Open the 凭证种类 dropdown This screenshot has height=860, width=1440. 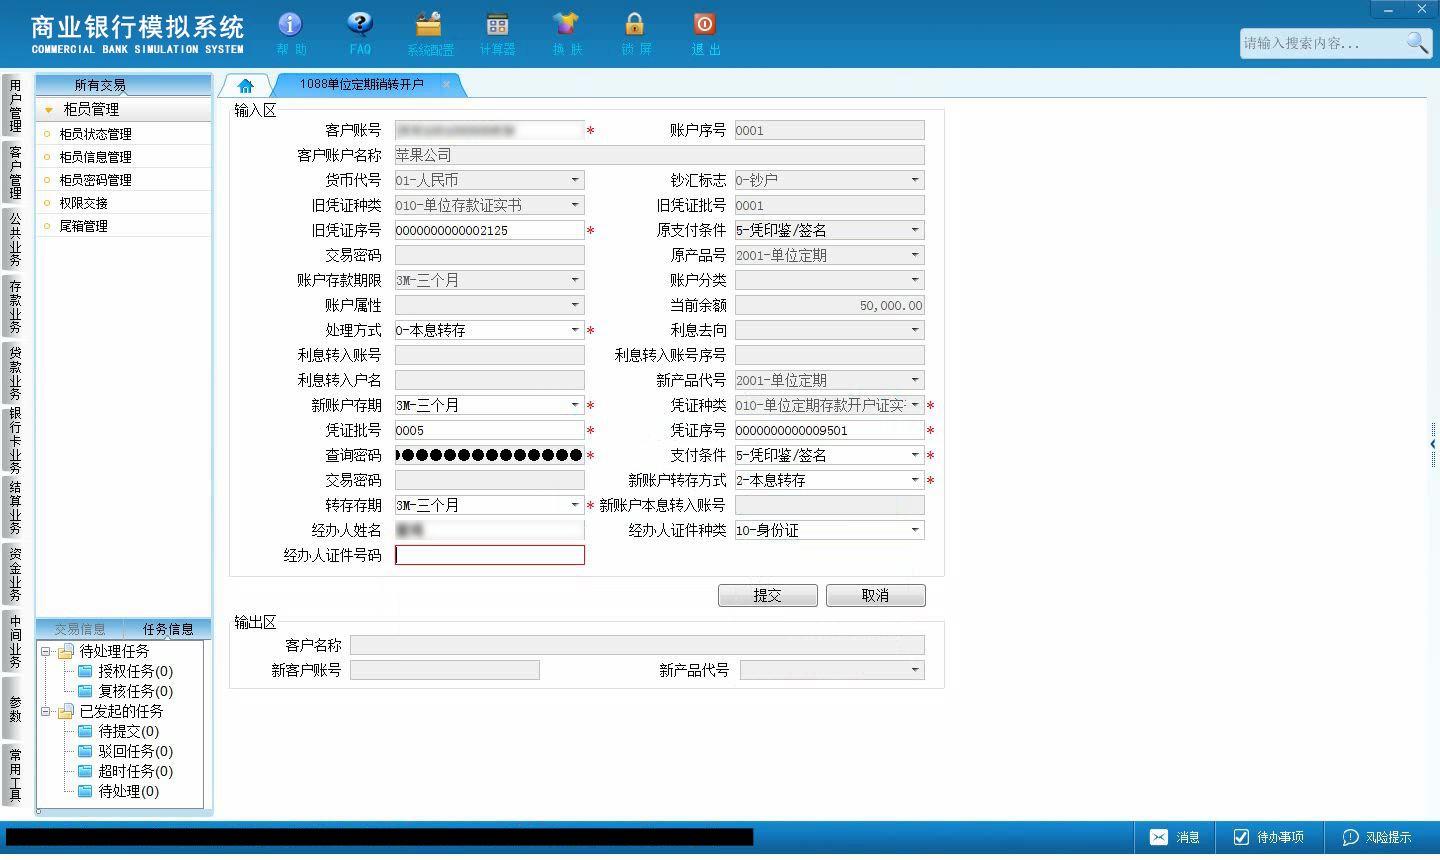915,405
